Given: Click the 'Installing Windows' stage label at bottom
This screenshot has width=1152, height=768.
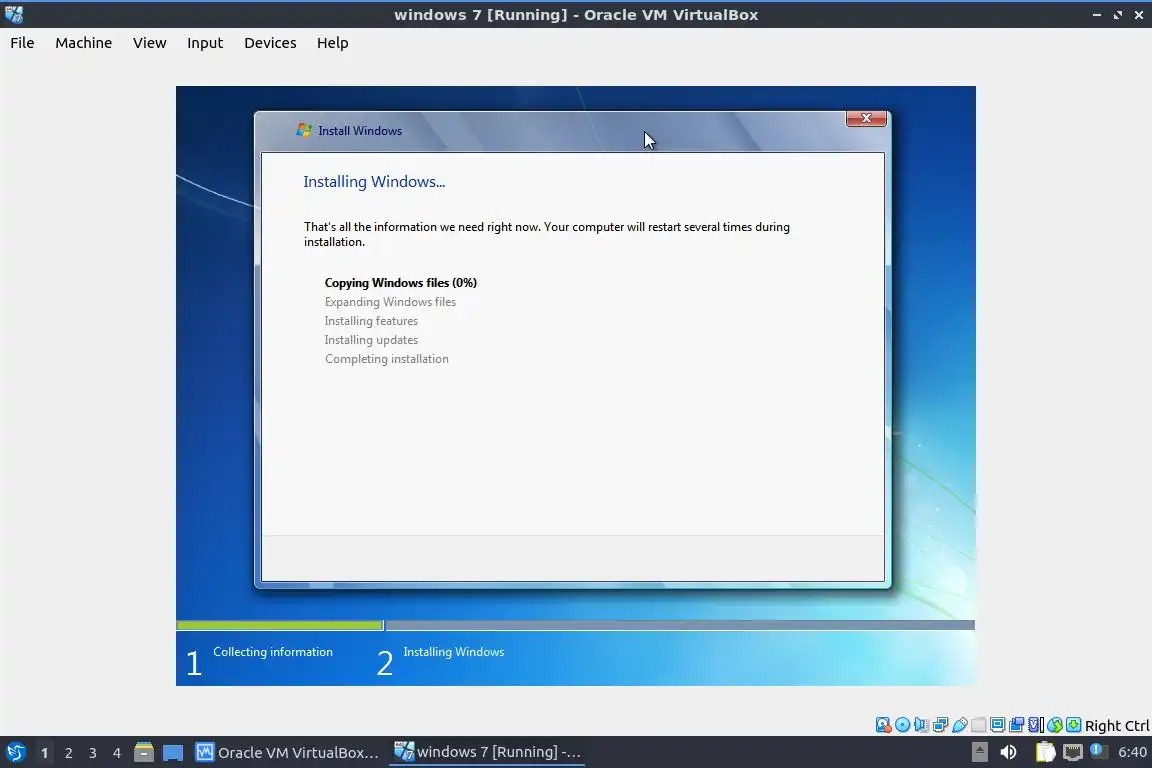Looking at the screenshot, I should pos(453,652).
